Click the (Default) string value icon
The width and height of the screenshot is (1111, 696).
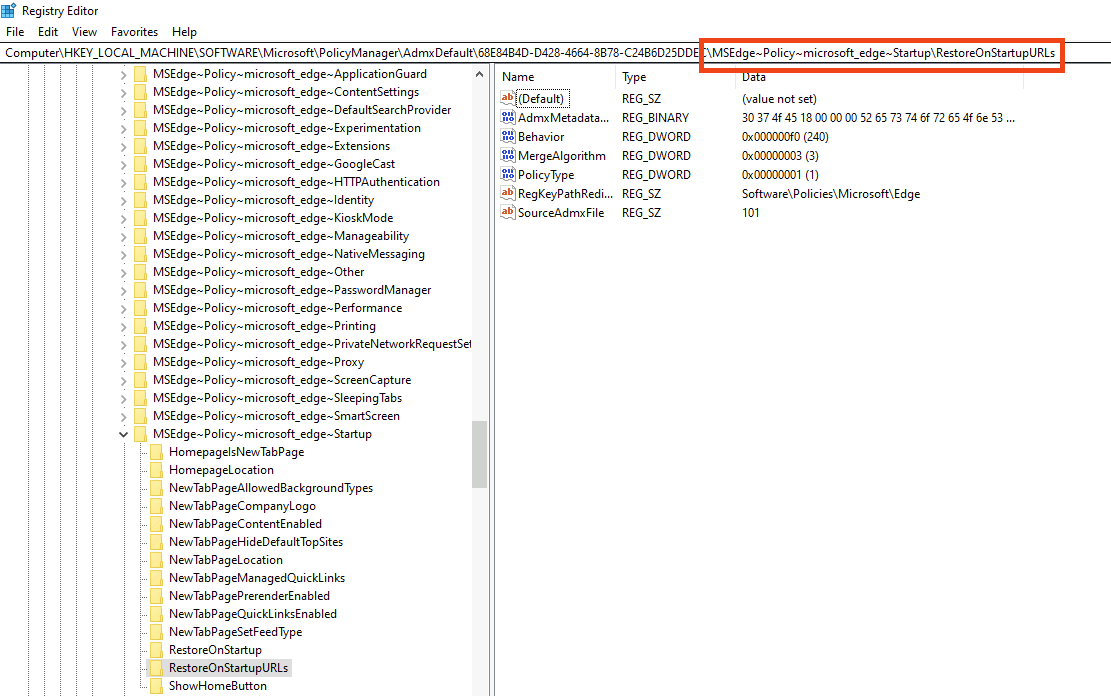(x=507, y=98)
